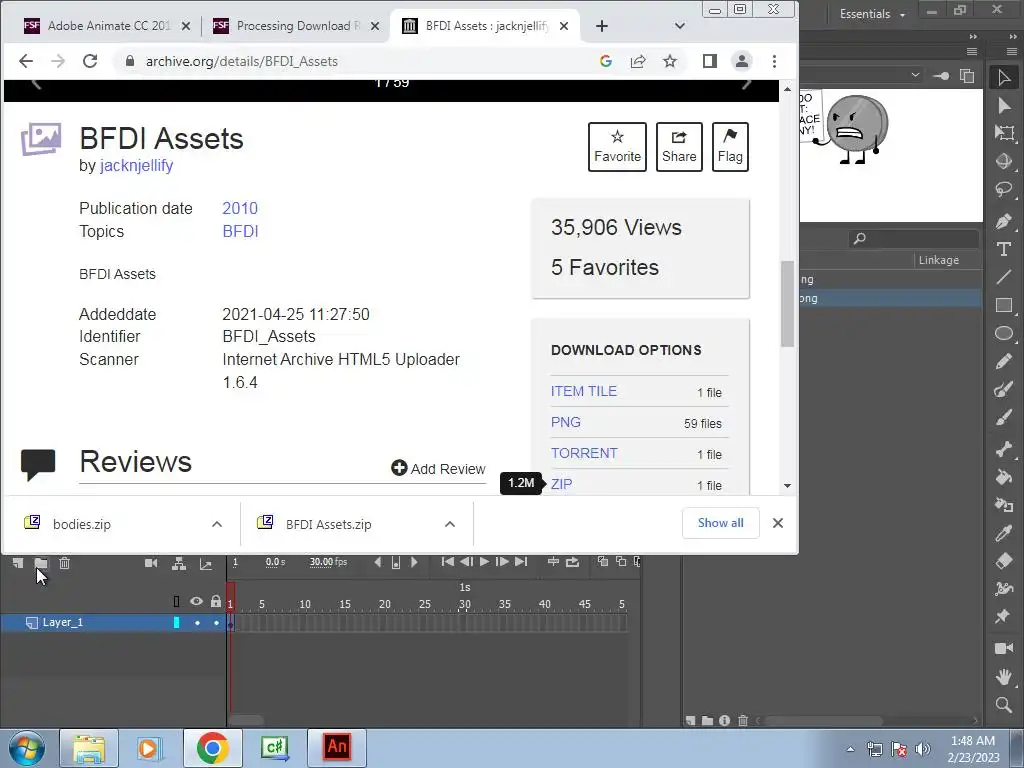This screenshot has height=768, width=1024.
Task: Delete layer with timeline trash icon
Action: click(x=65, y=563)
